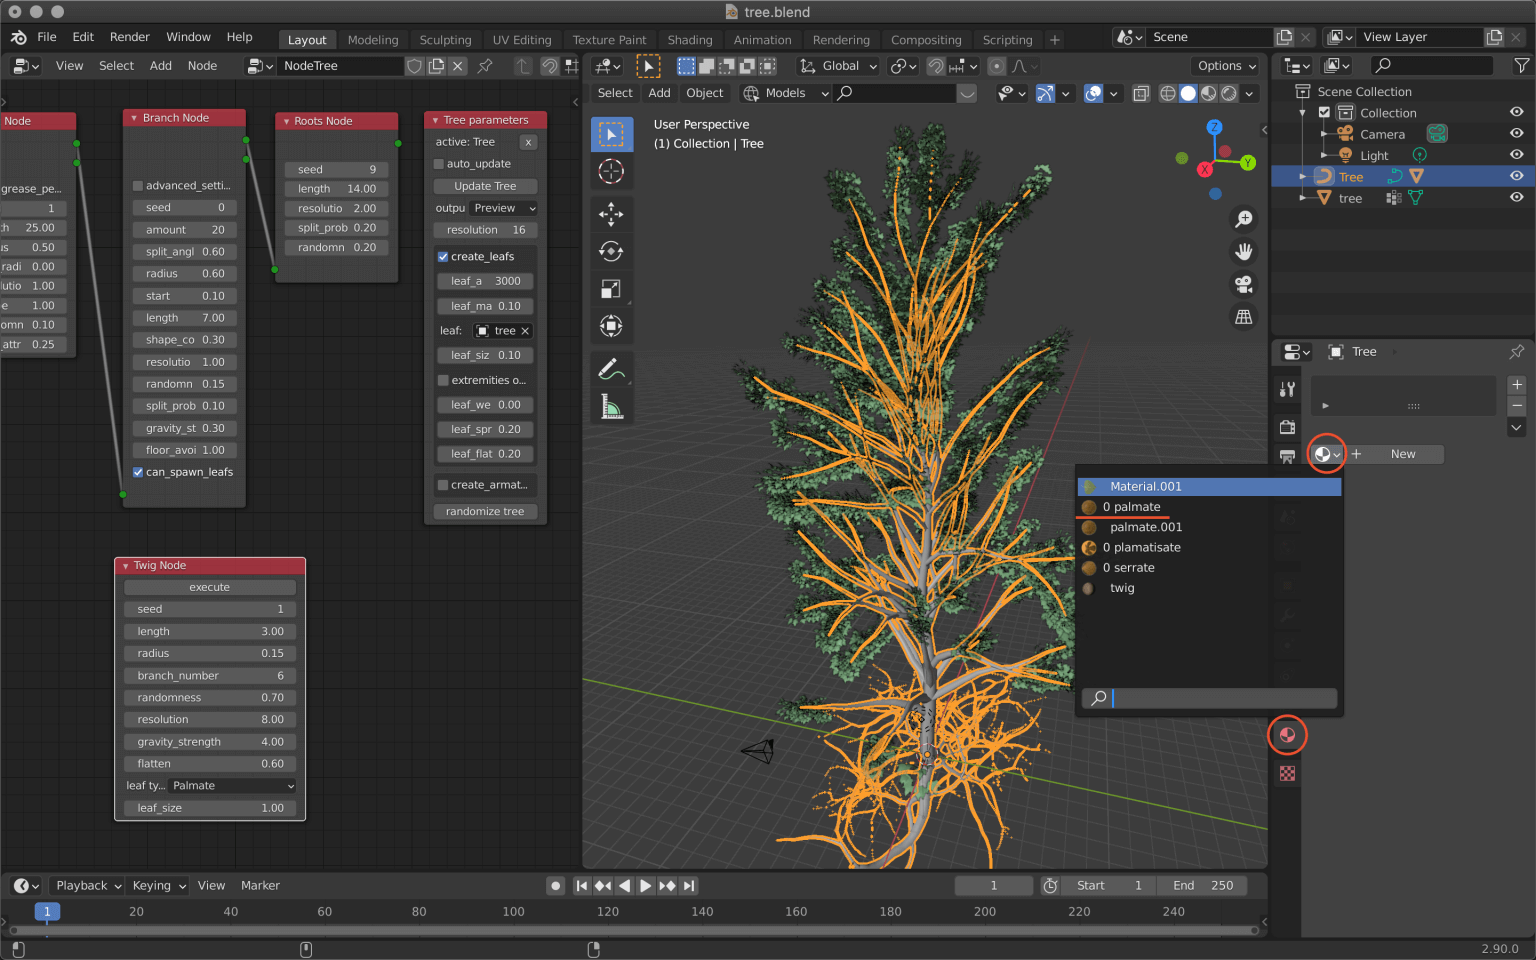Switch to material preview viewport shading

tap(1208, 93)
